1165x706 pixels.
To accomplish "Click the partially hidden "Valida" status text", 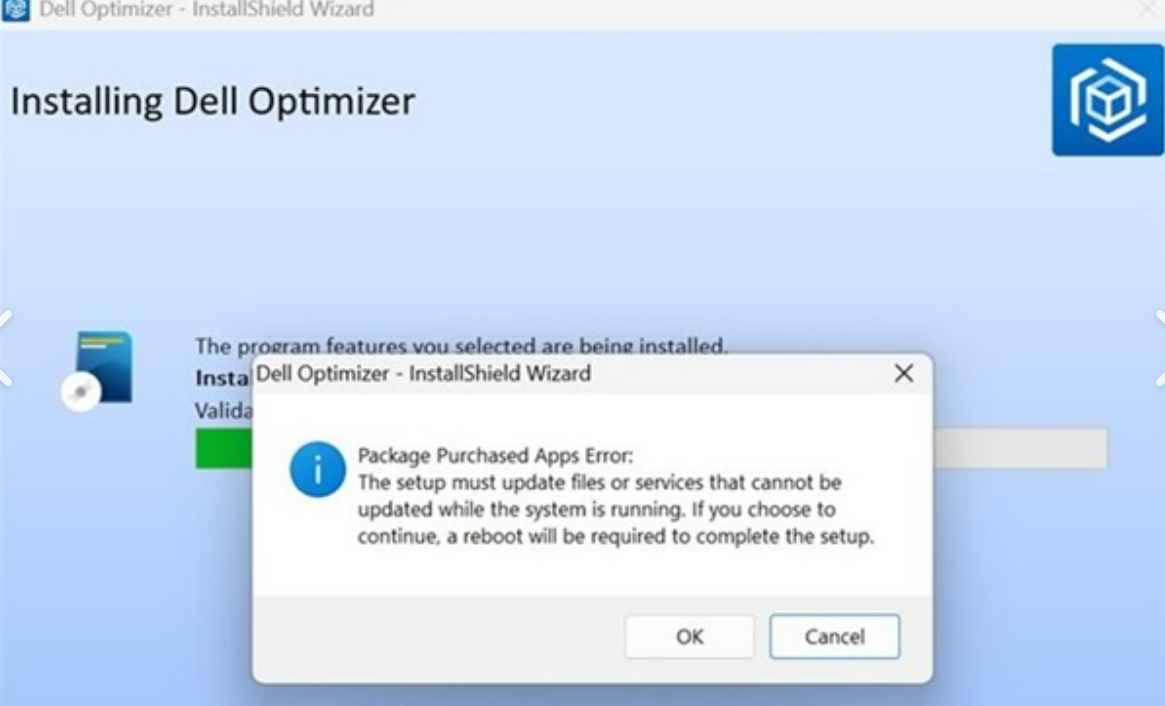I will [221, 410].
